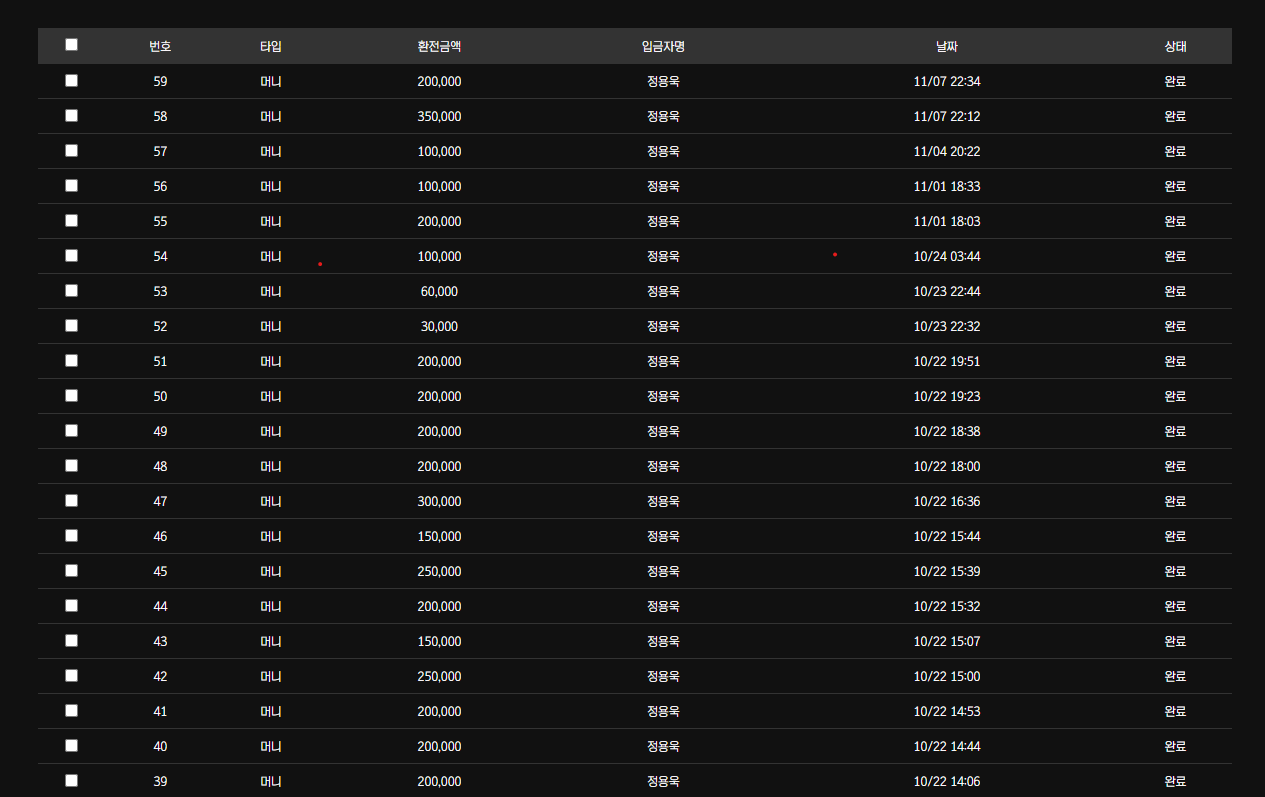Click the 상태 column header

(1175, 46)
